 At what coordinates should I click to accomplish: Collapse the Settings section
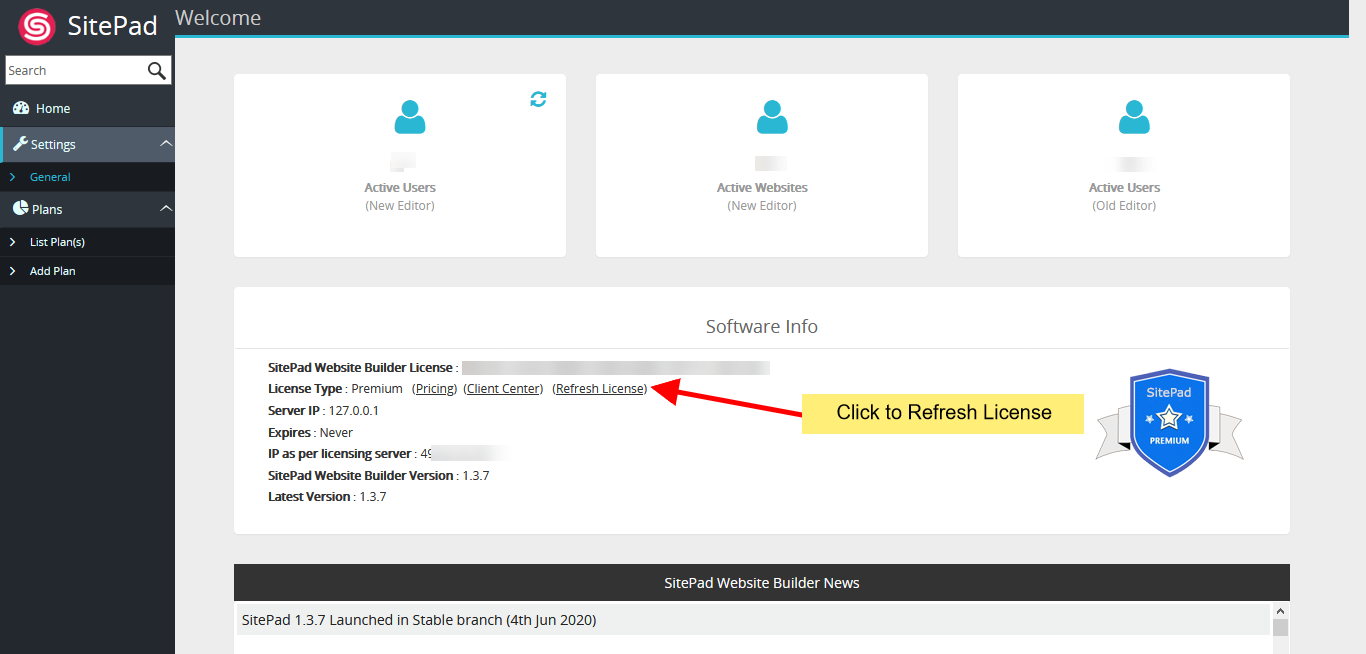click(166, 144)
